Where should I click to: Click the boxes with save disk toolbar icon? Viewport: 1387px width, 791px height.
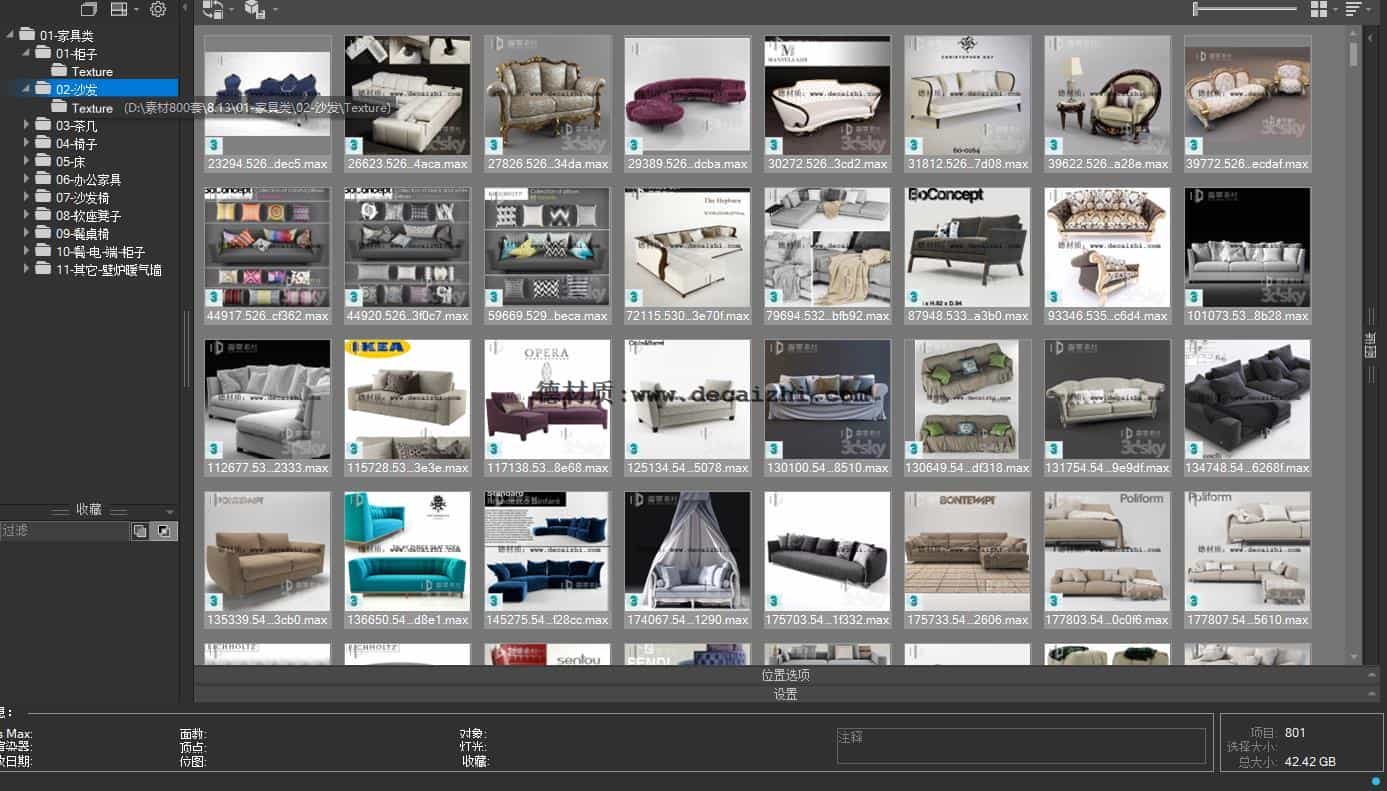[255, 10]
